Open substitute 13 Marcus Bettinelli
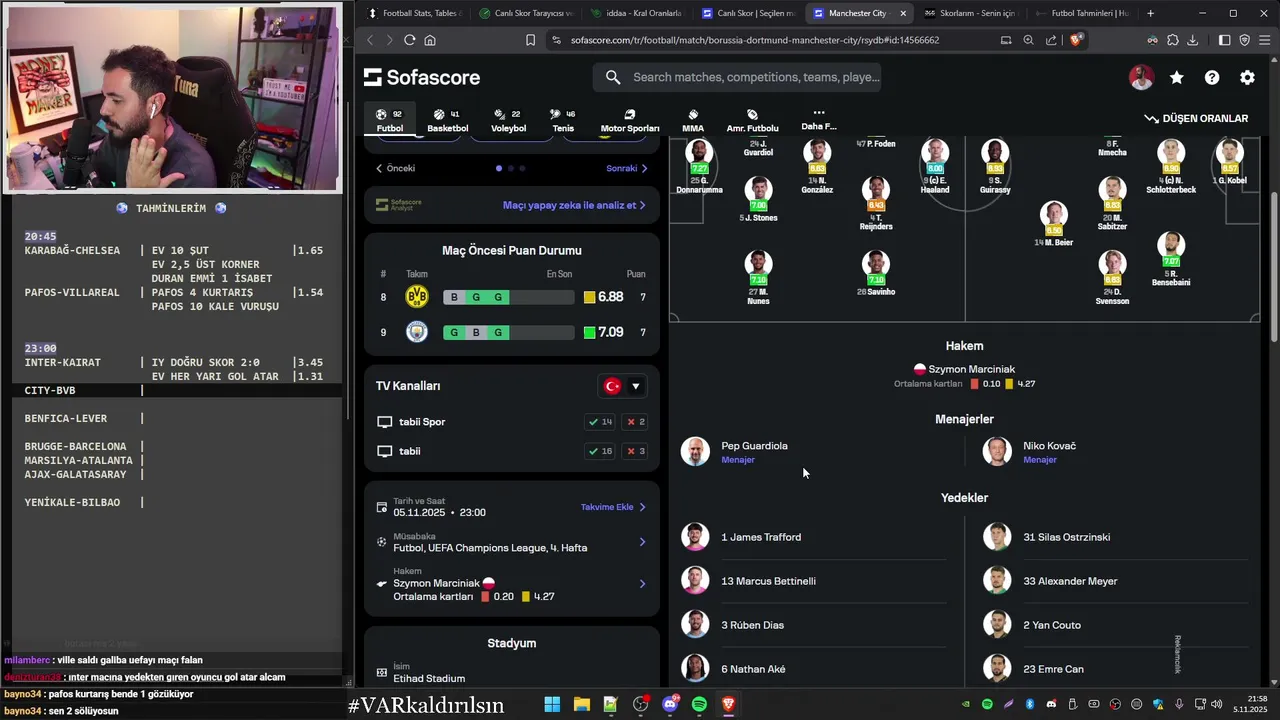Image resolution: width=1280 pixels, height=720 pixels. (x=815, y=581)
